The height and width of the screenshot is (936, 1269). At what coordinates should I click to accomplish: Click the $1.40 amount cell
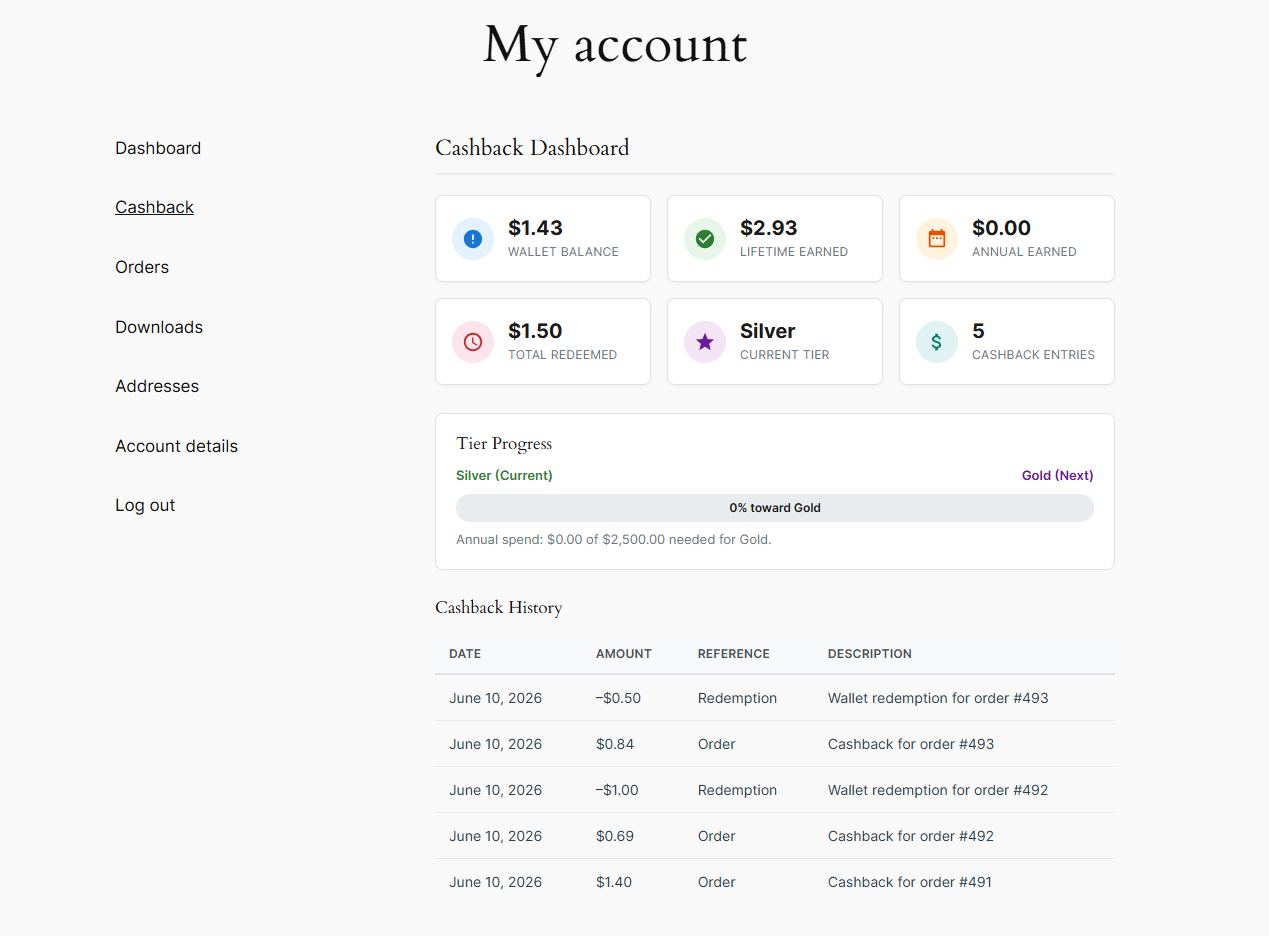coord(614,882)
